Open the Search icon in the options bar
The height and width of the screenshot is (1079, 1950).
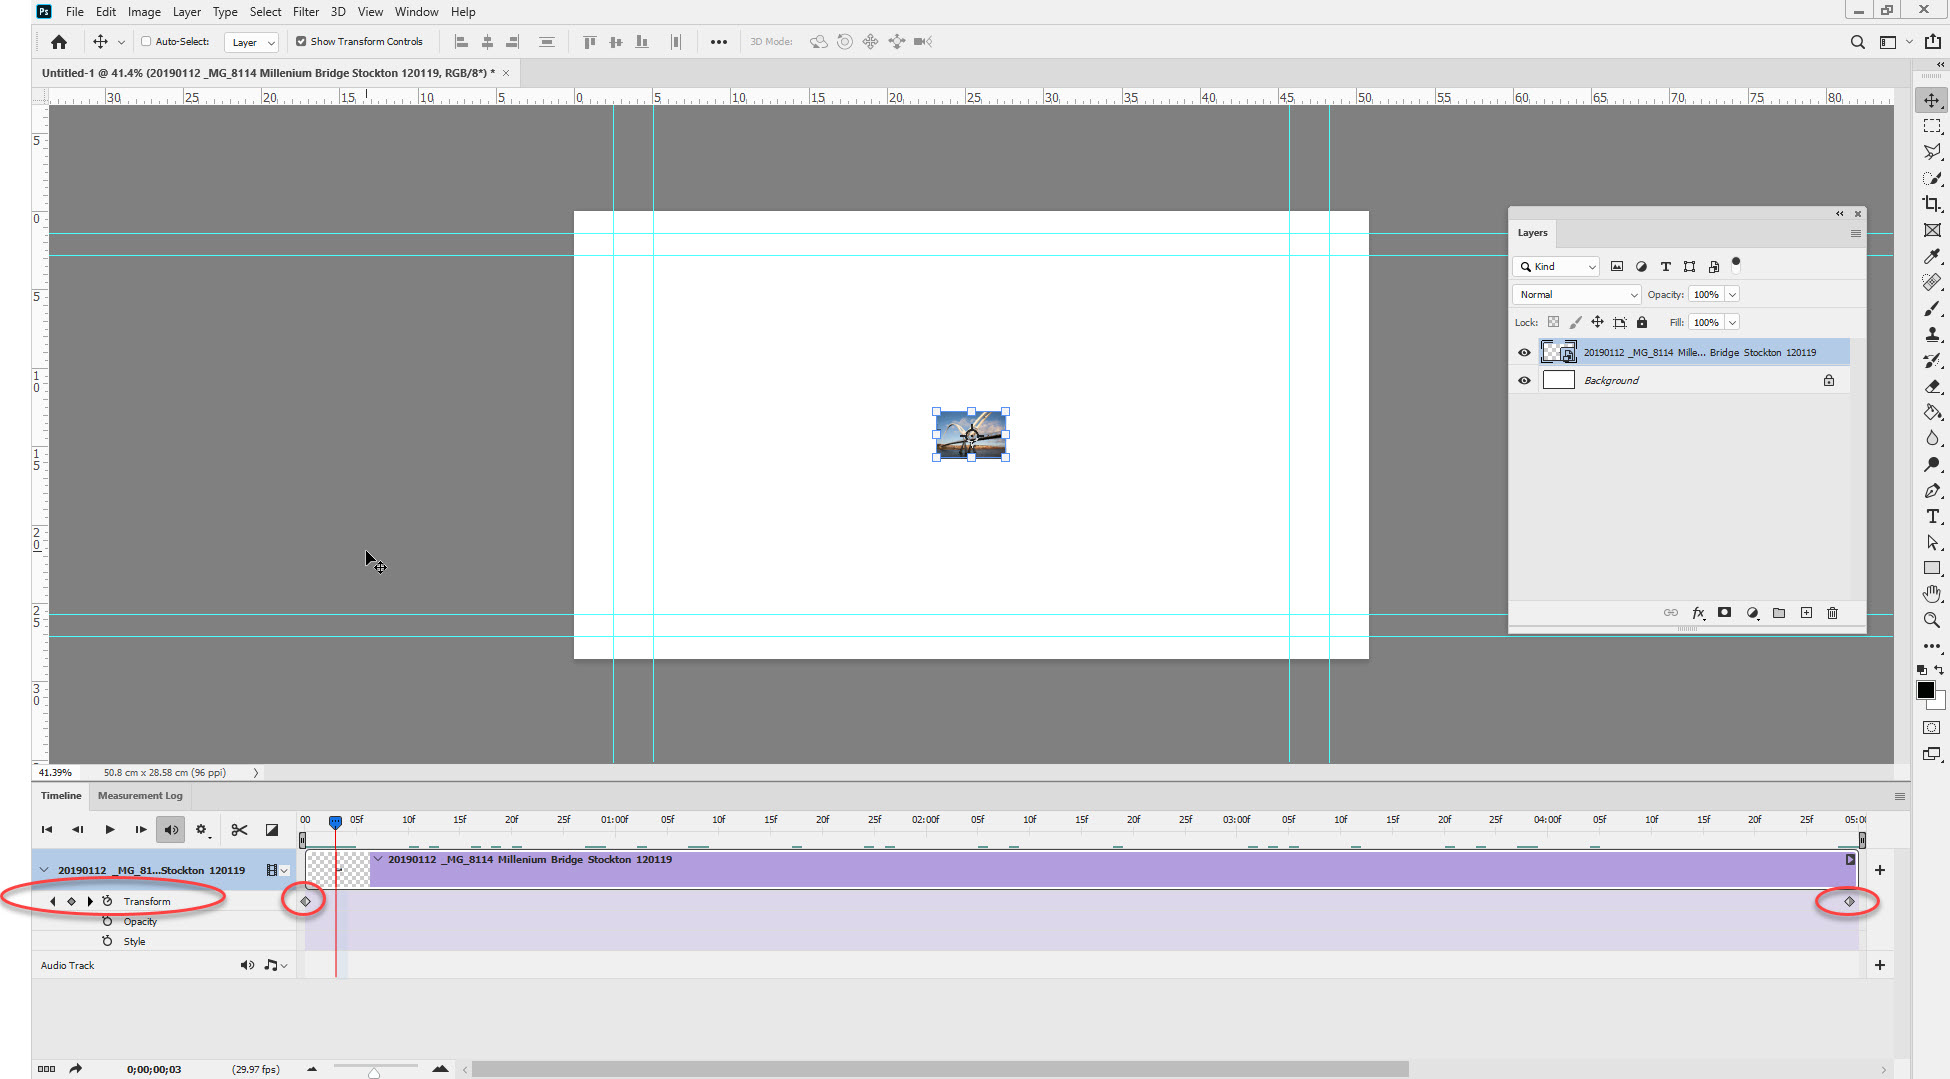pos(1857,42)
